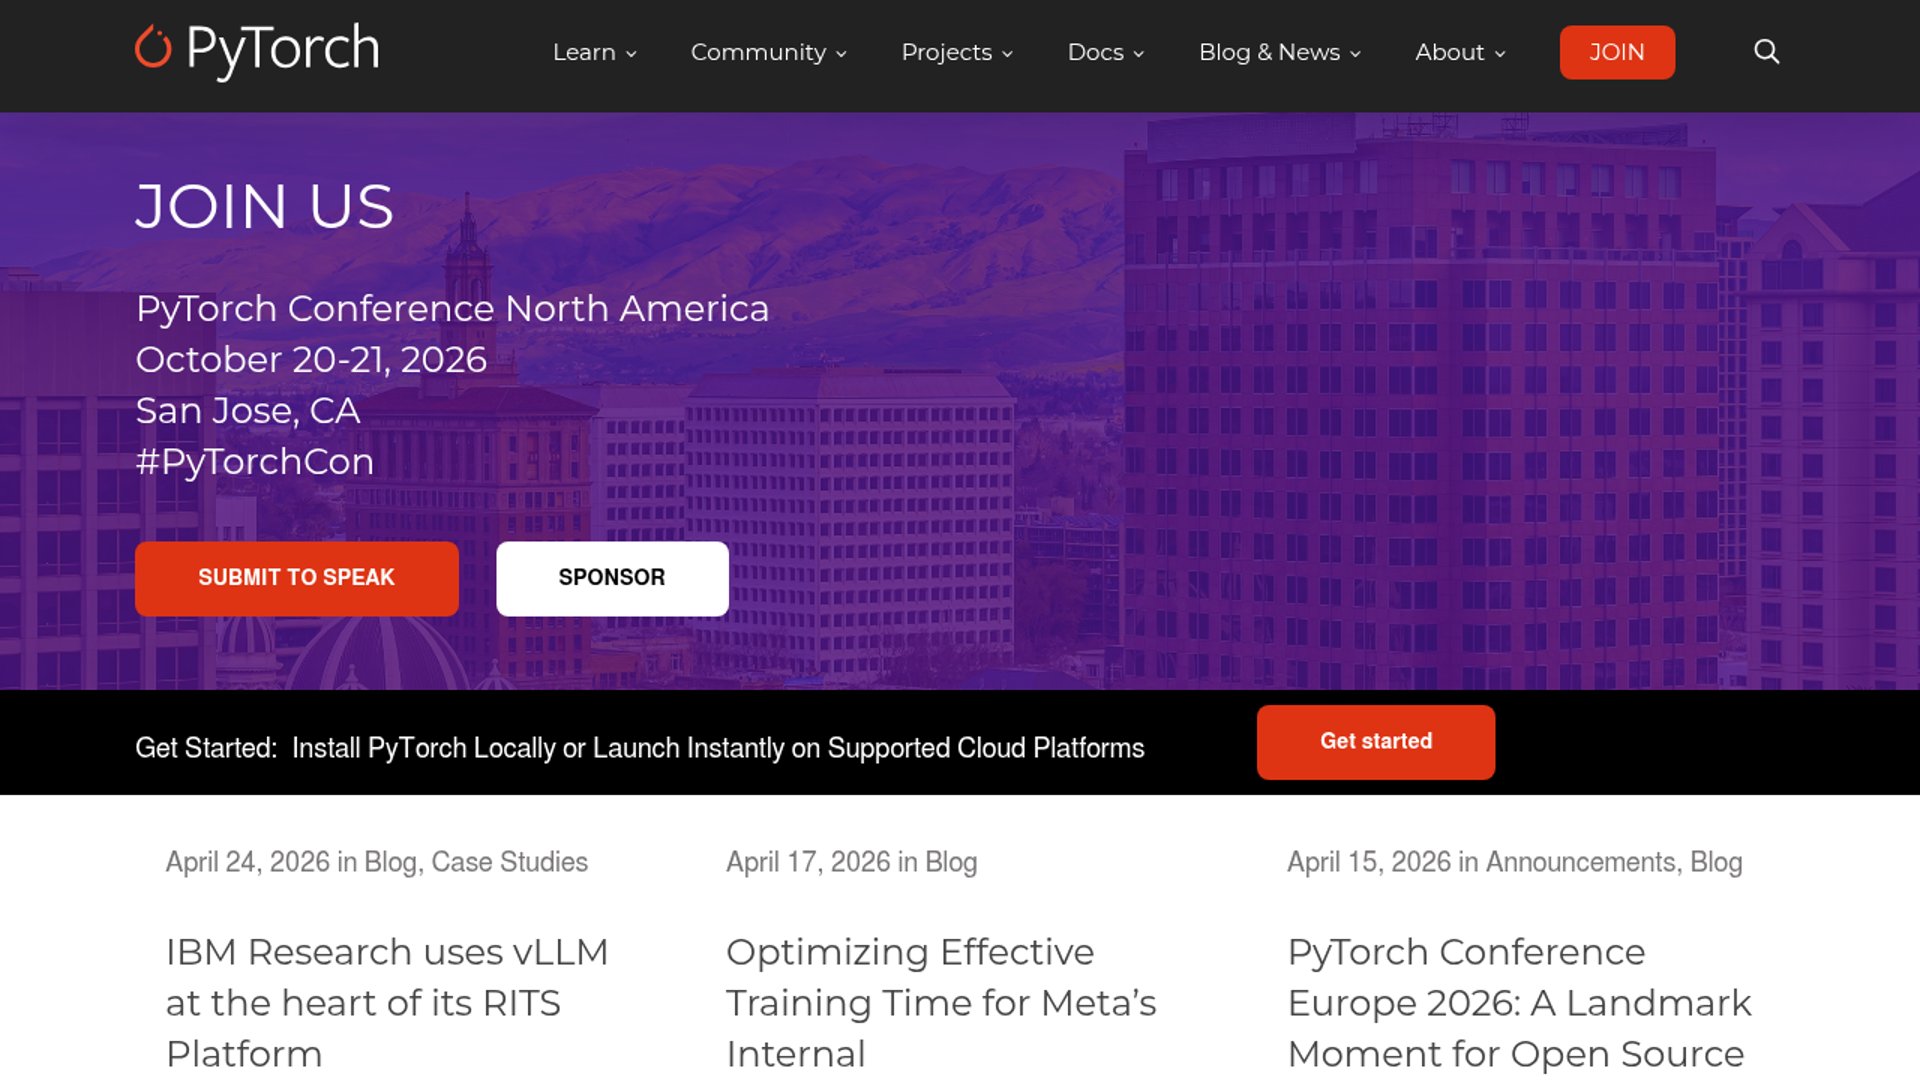Follow the Case Studies category link
Screen dimensions: 1920x1080
(509, 862)
